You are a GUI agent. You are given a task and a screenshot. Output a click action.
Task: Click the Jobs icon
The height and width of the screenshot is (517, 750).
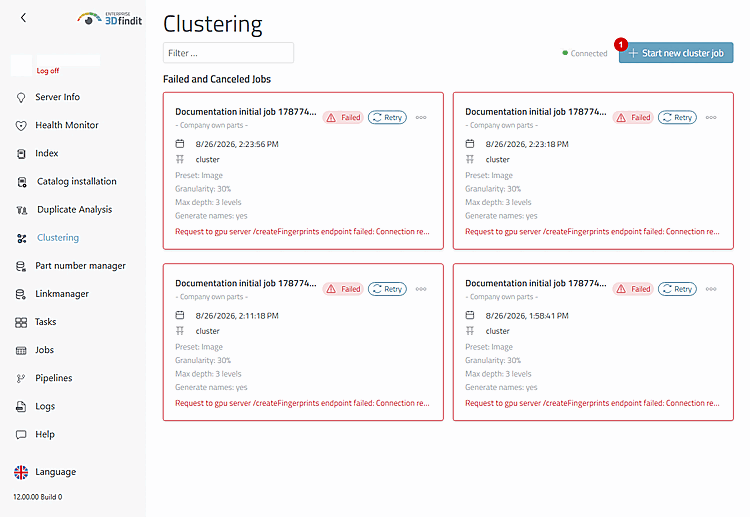coord(21,351)
